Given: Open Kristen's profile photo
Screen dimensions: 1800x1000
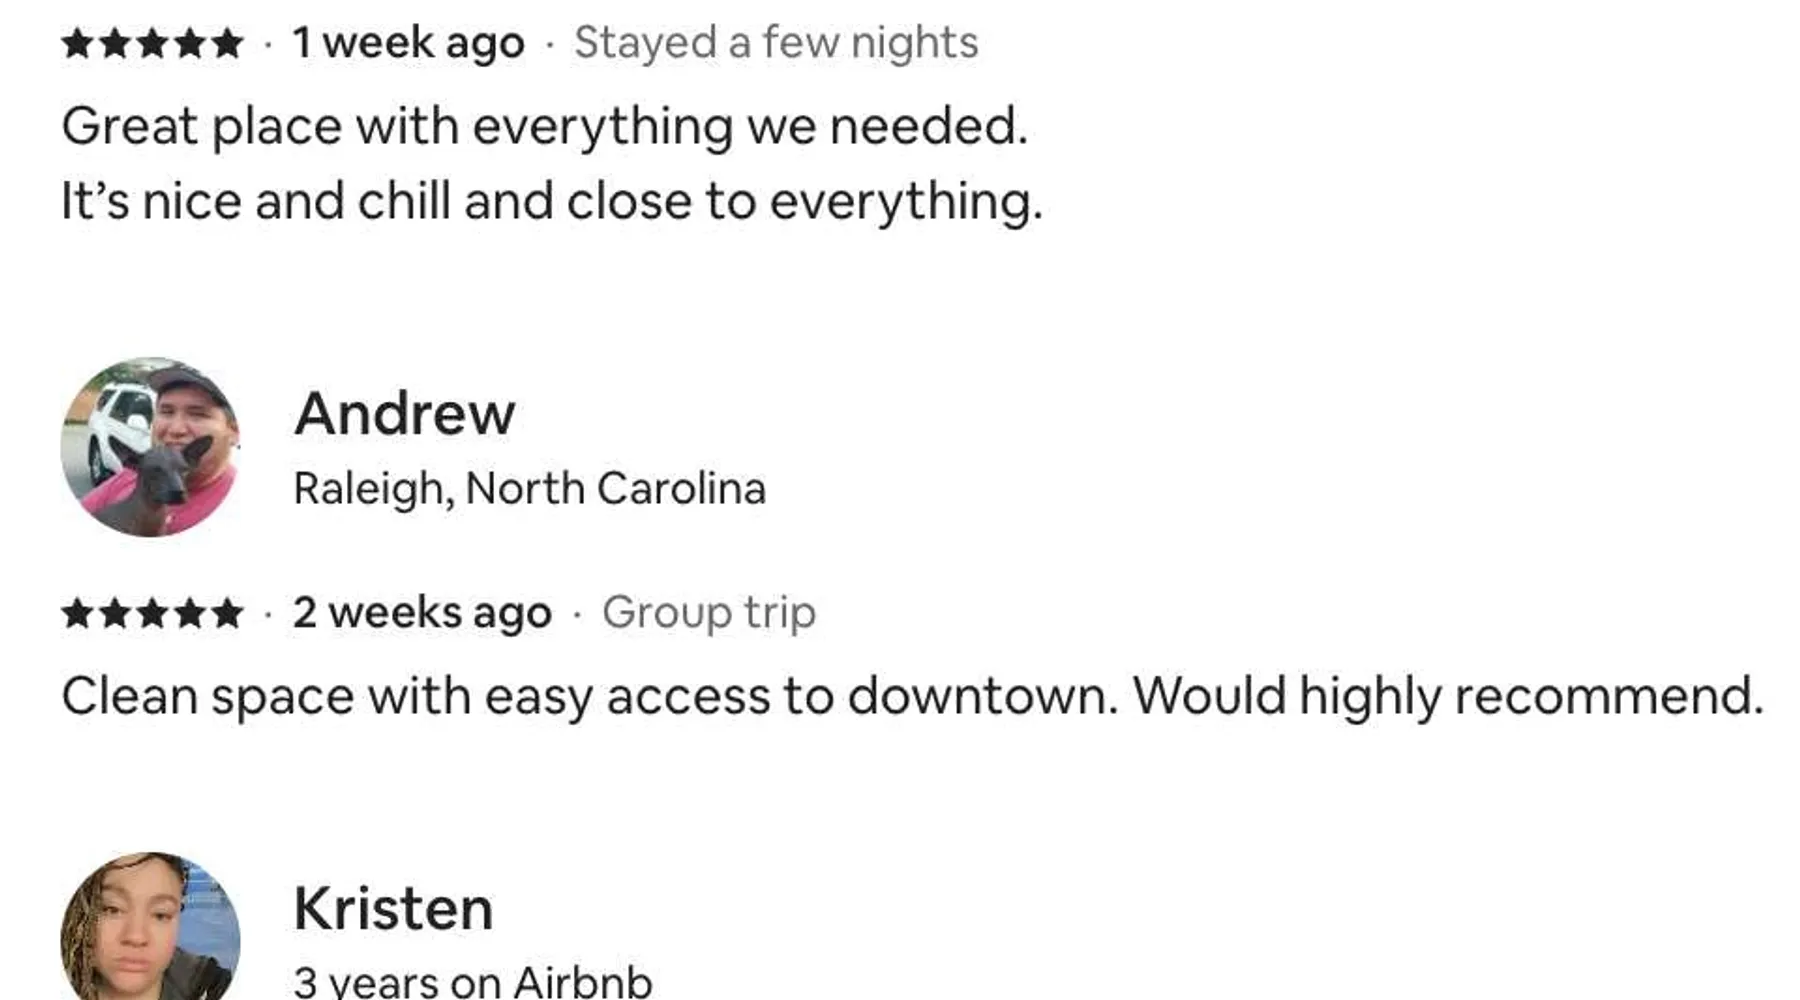Looking at the screenshot, I should (150, 930).
